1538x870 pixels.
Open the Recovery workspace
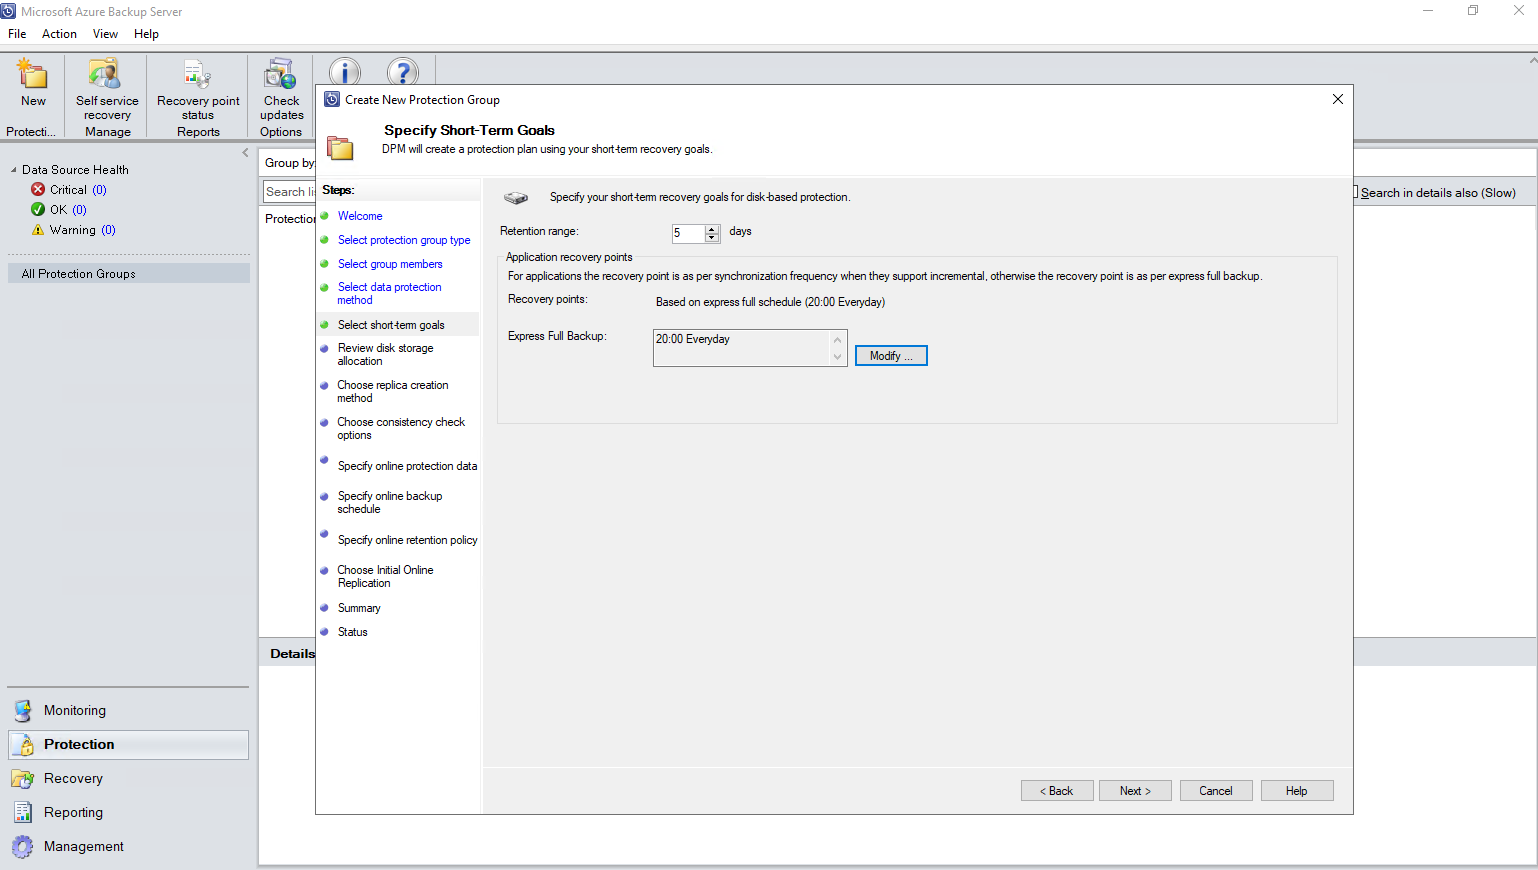pyautogui.click(x=128, y=779)
